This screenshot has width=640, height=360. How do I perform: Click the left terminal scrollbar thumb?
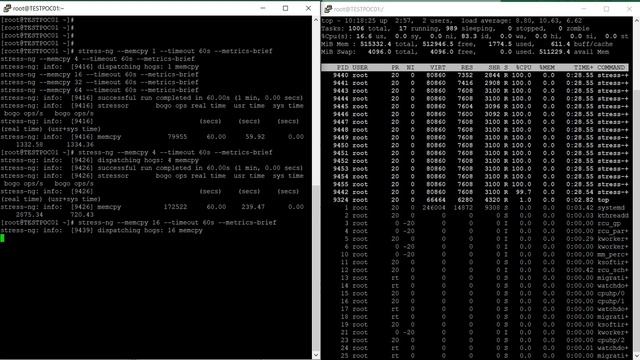coord(316,267)
